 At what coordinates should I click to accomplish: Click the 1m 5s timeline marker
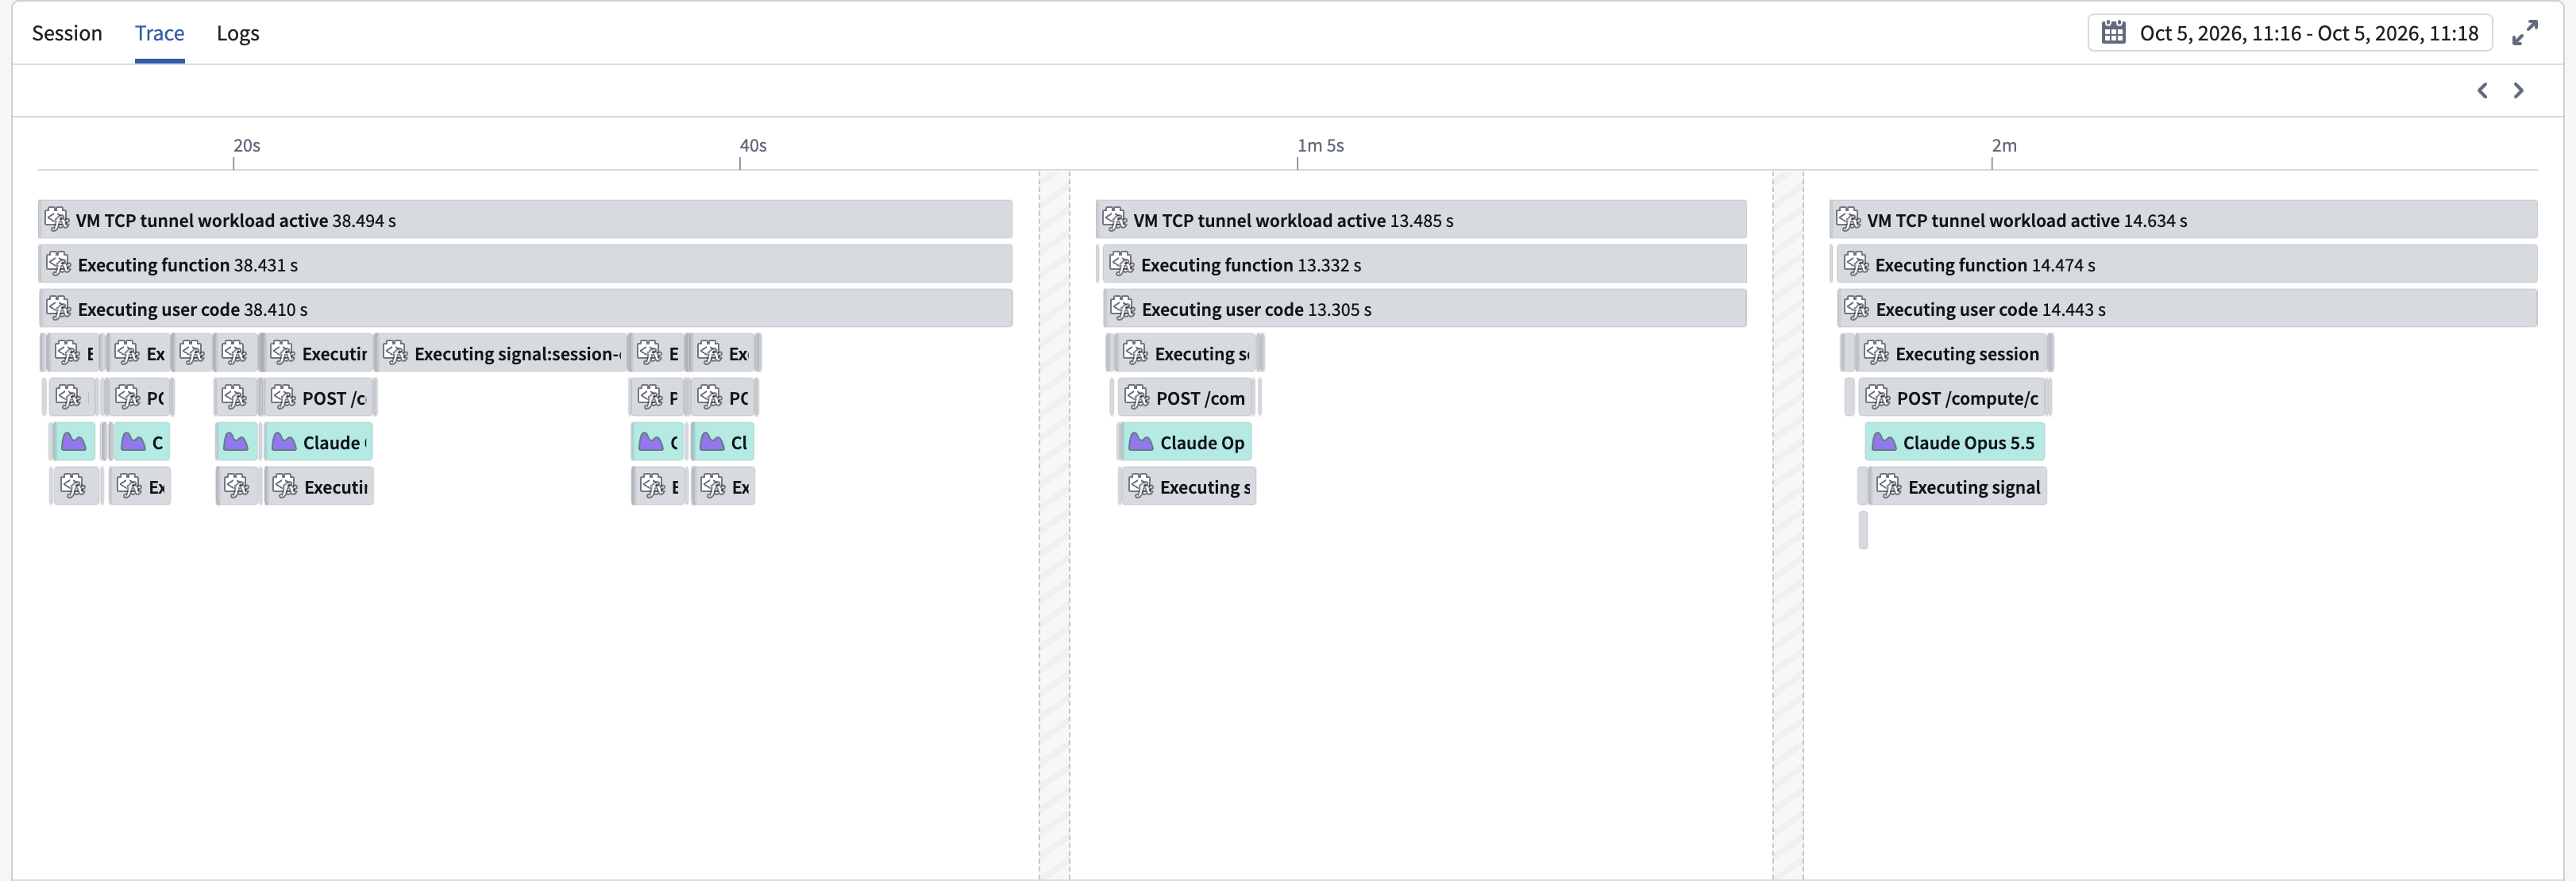(x=1320, y=146)
